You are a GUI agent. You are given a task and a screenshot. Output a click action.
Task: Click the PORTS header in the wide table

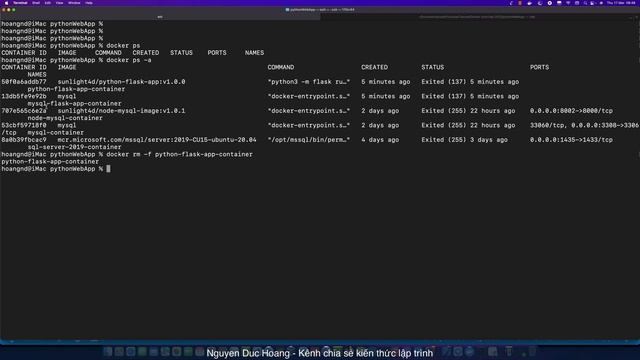[539, 67]
